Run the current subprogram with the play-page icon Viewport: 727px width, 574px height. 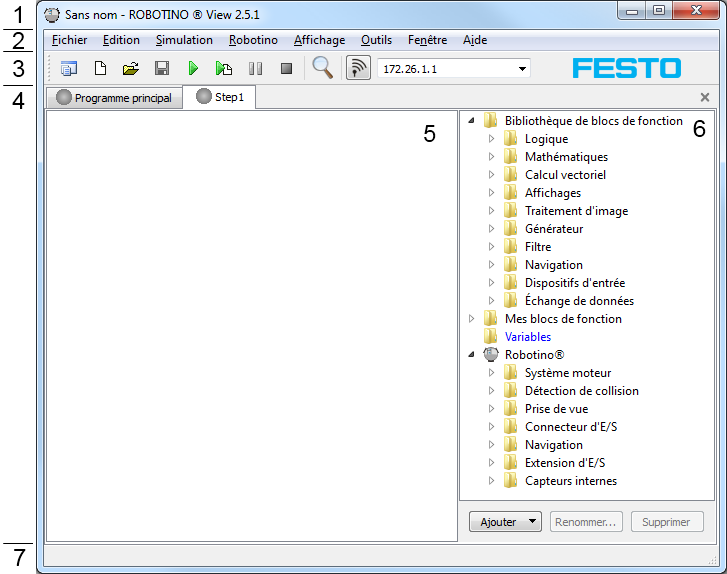(x=224, y=69)
